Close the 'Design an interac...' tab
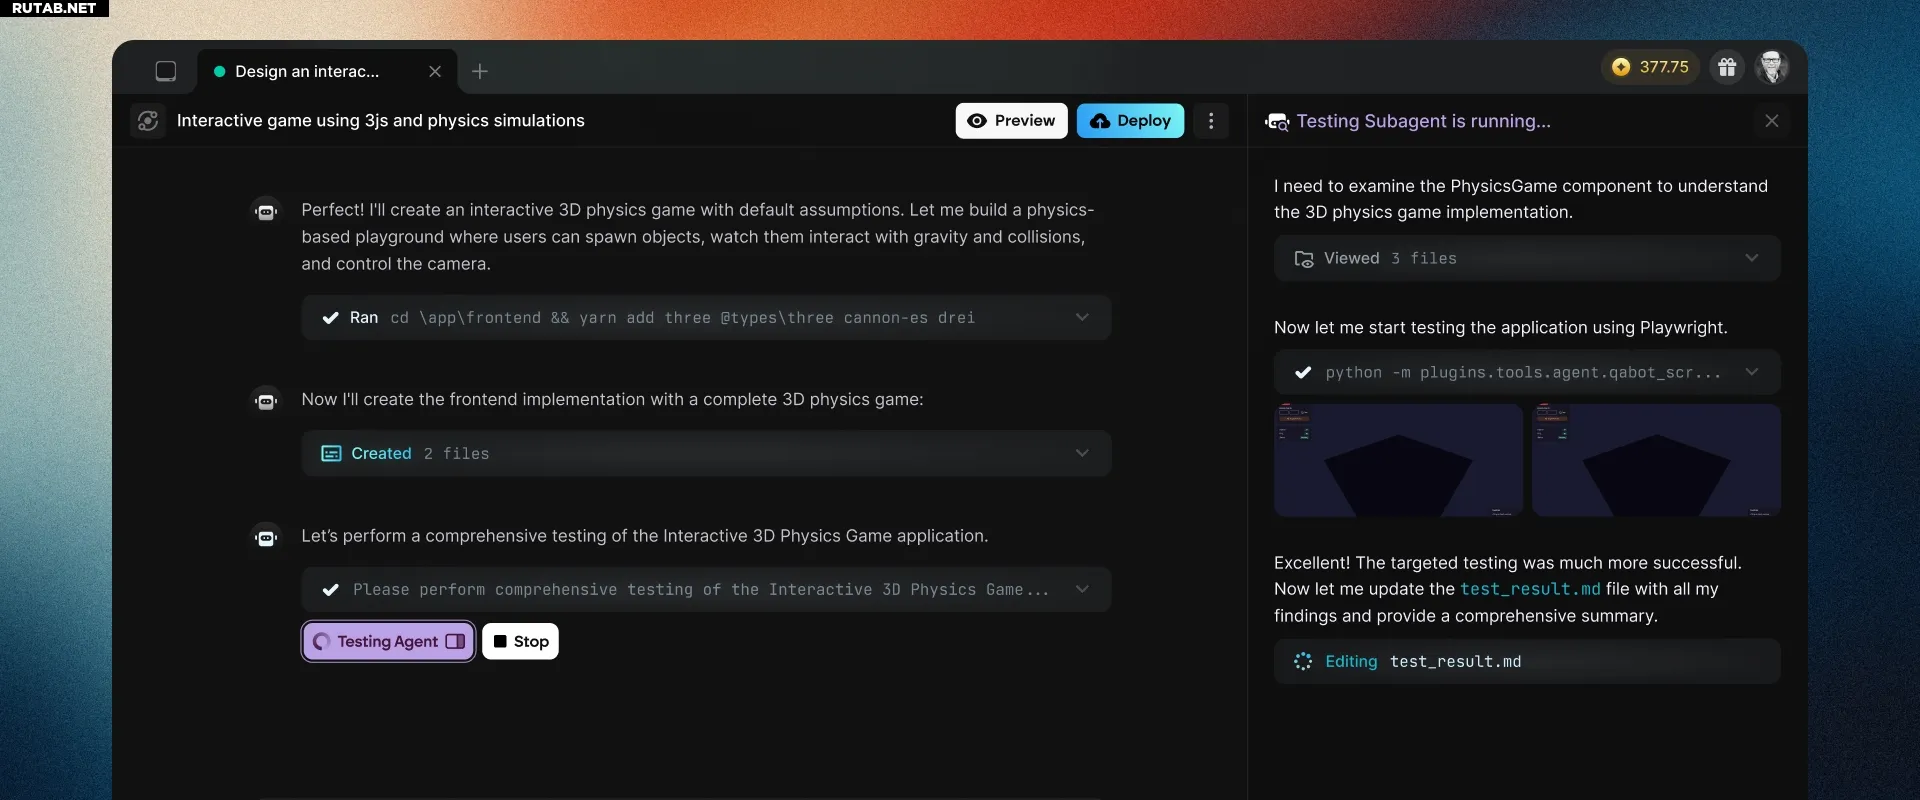 tap(435, 72)
